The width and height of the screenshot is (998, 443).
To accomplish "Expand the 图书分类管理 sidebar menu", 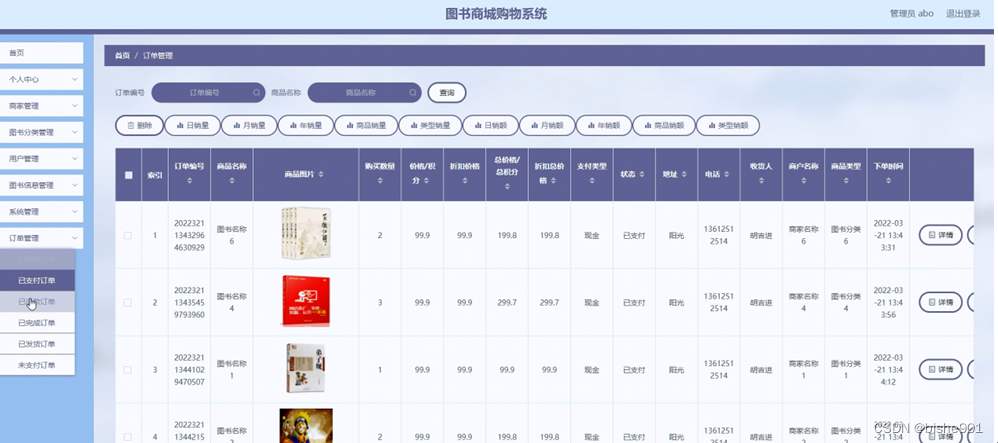I will click(41, 132).
